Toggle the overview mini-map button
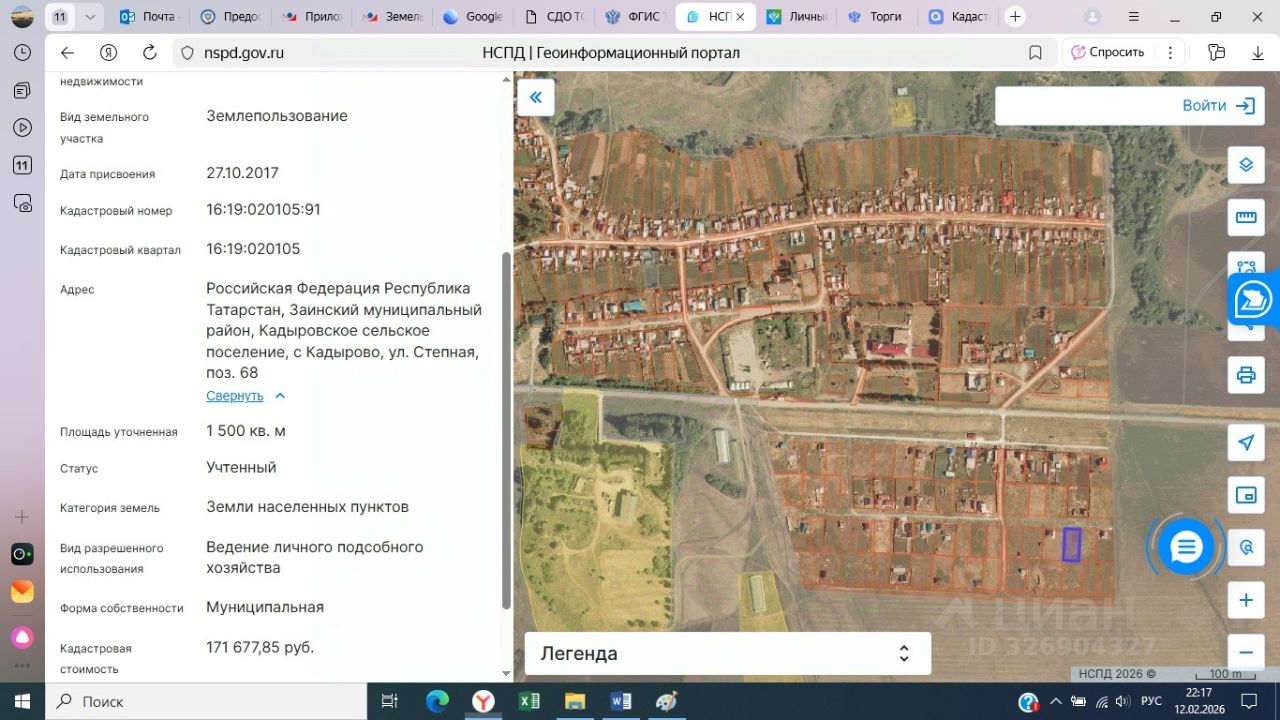The height and width of the screenshot is (720, 1280). (1246, 495)
